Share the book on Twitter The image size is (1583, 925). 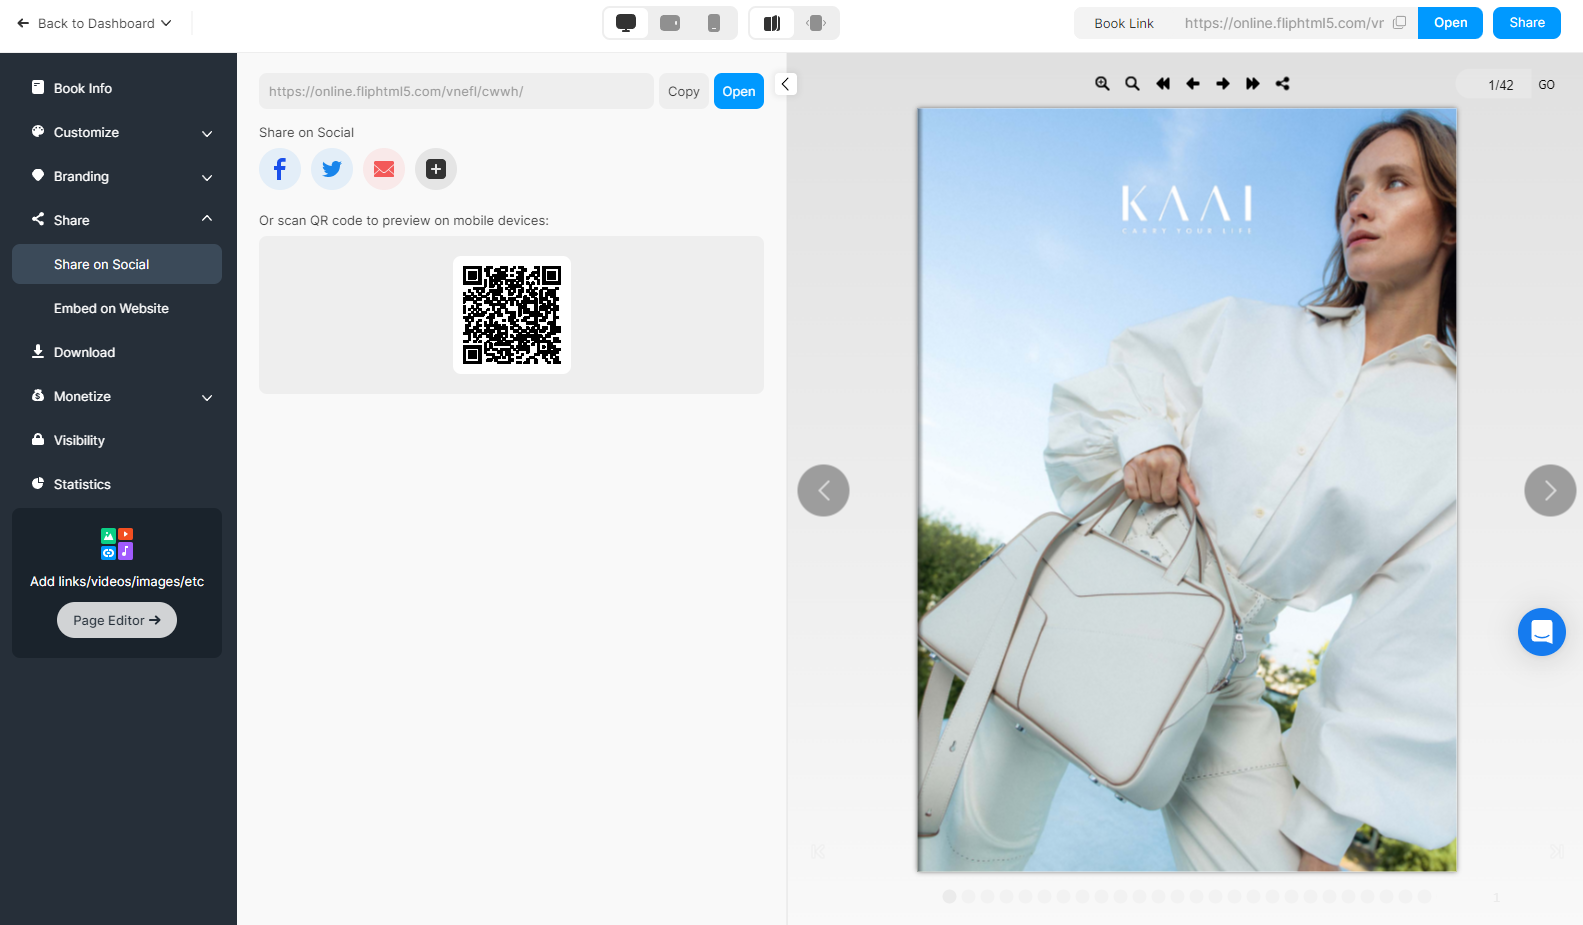(332, 169)
